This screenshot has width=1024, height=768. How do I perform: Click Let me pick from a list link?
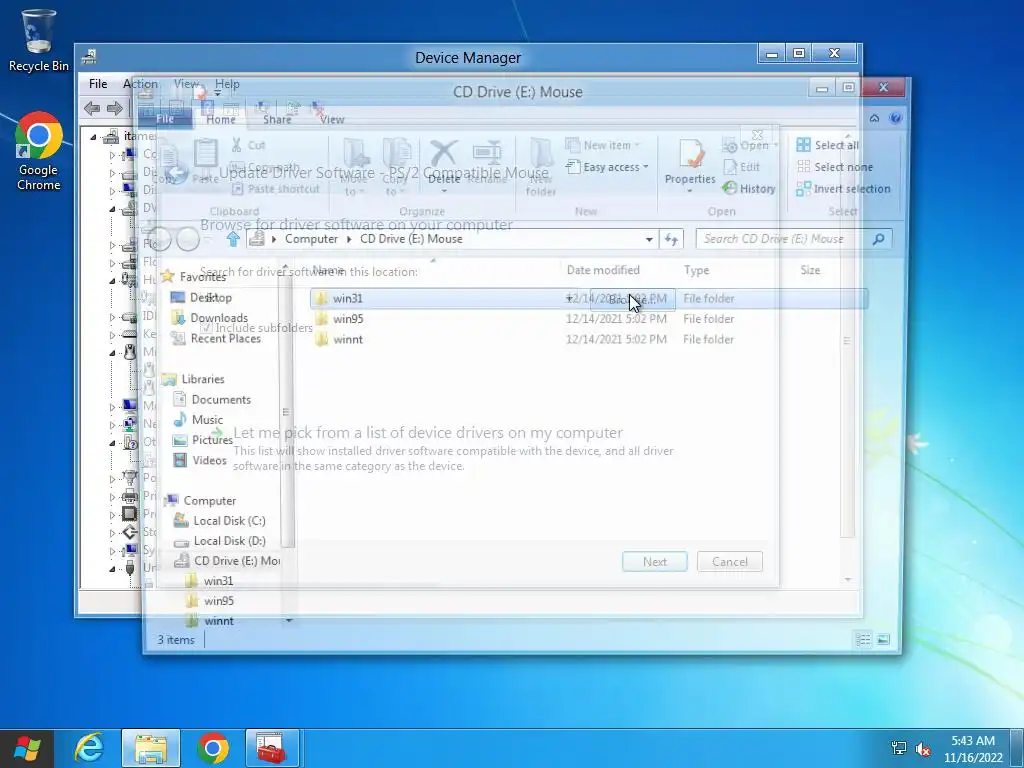[428, 432]
